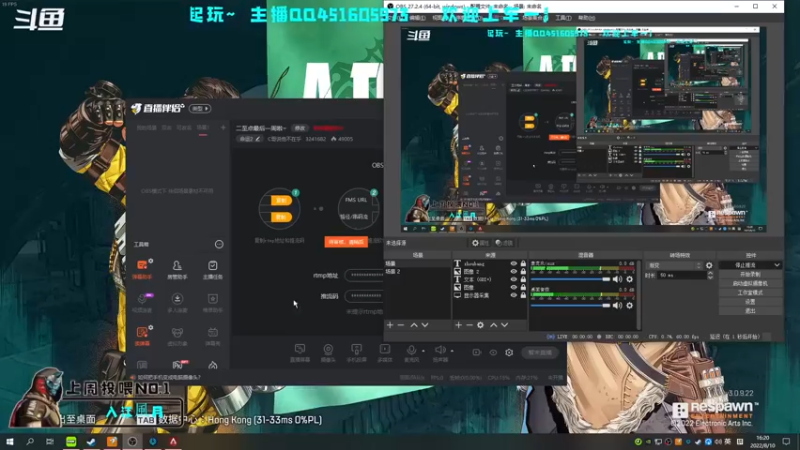
Task: Open settings gear for first mixer channel
Action: [x=630, y=279]
